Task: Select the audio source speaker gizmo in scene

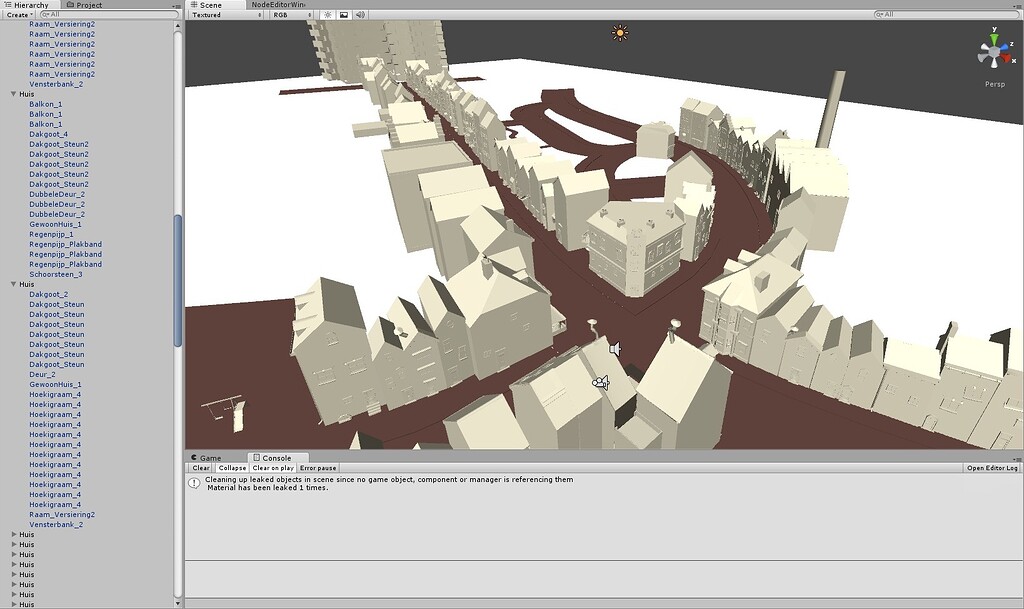Action: point(615,349)
